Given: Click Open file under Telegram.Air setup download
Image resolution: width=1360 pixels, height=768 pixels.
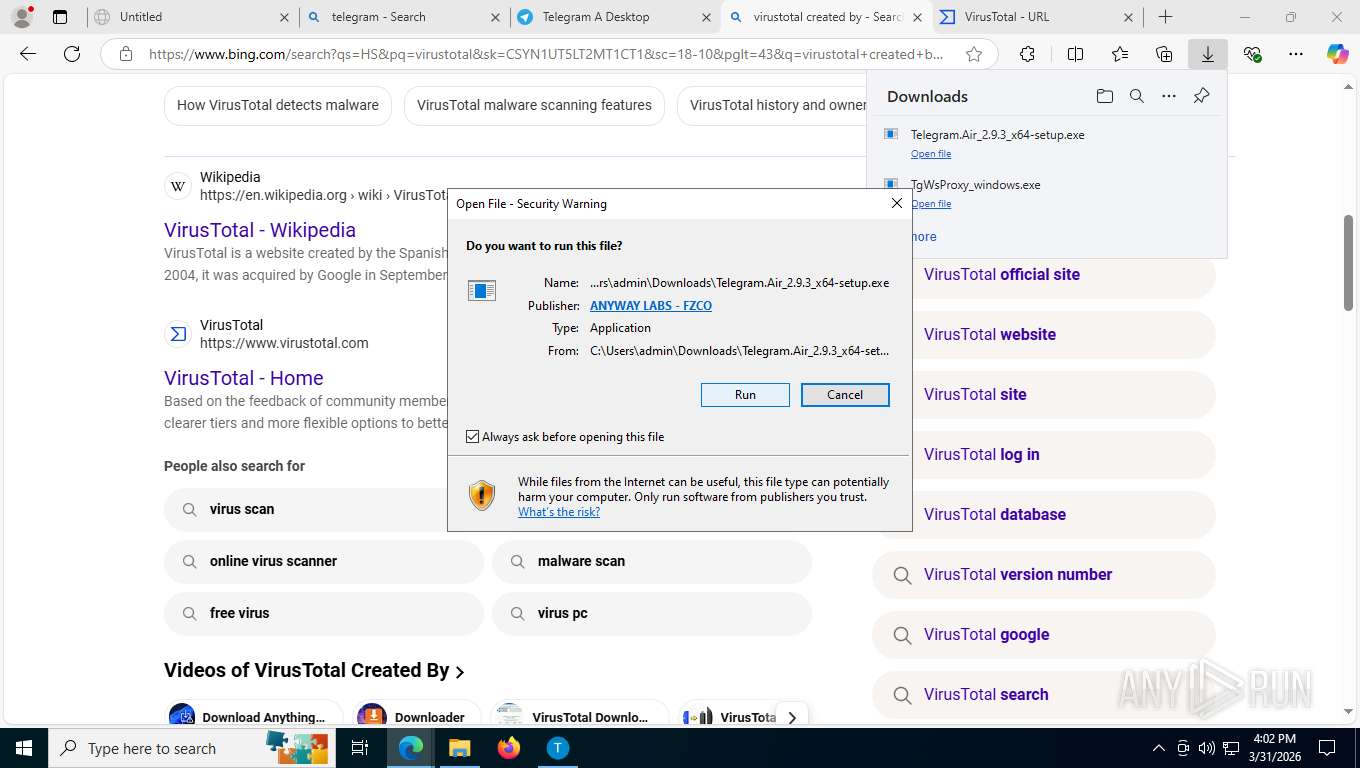Looking at the screenshot, I should [931, 154].
